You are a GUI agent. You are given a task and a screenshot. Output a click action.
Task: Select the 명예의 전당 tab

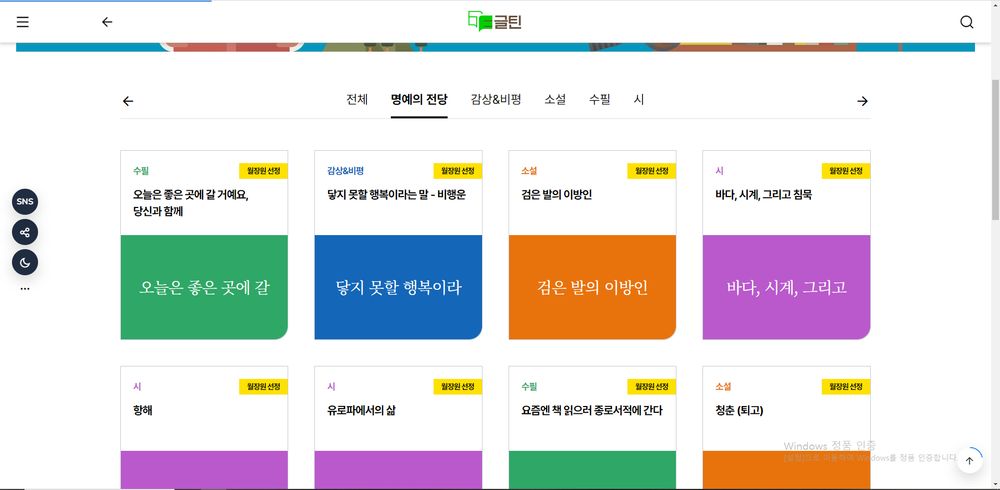[x=419, y=100]
